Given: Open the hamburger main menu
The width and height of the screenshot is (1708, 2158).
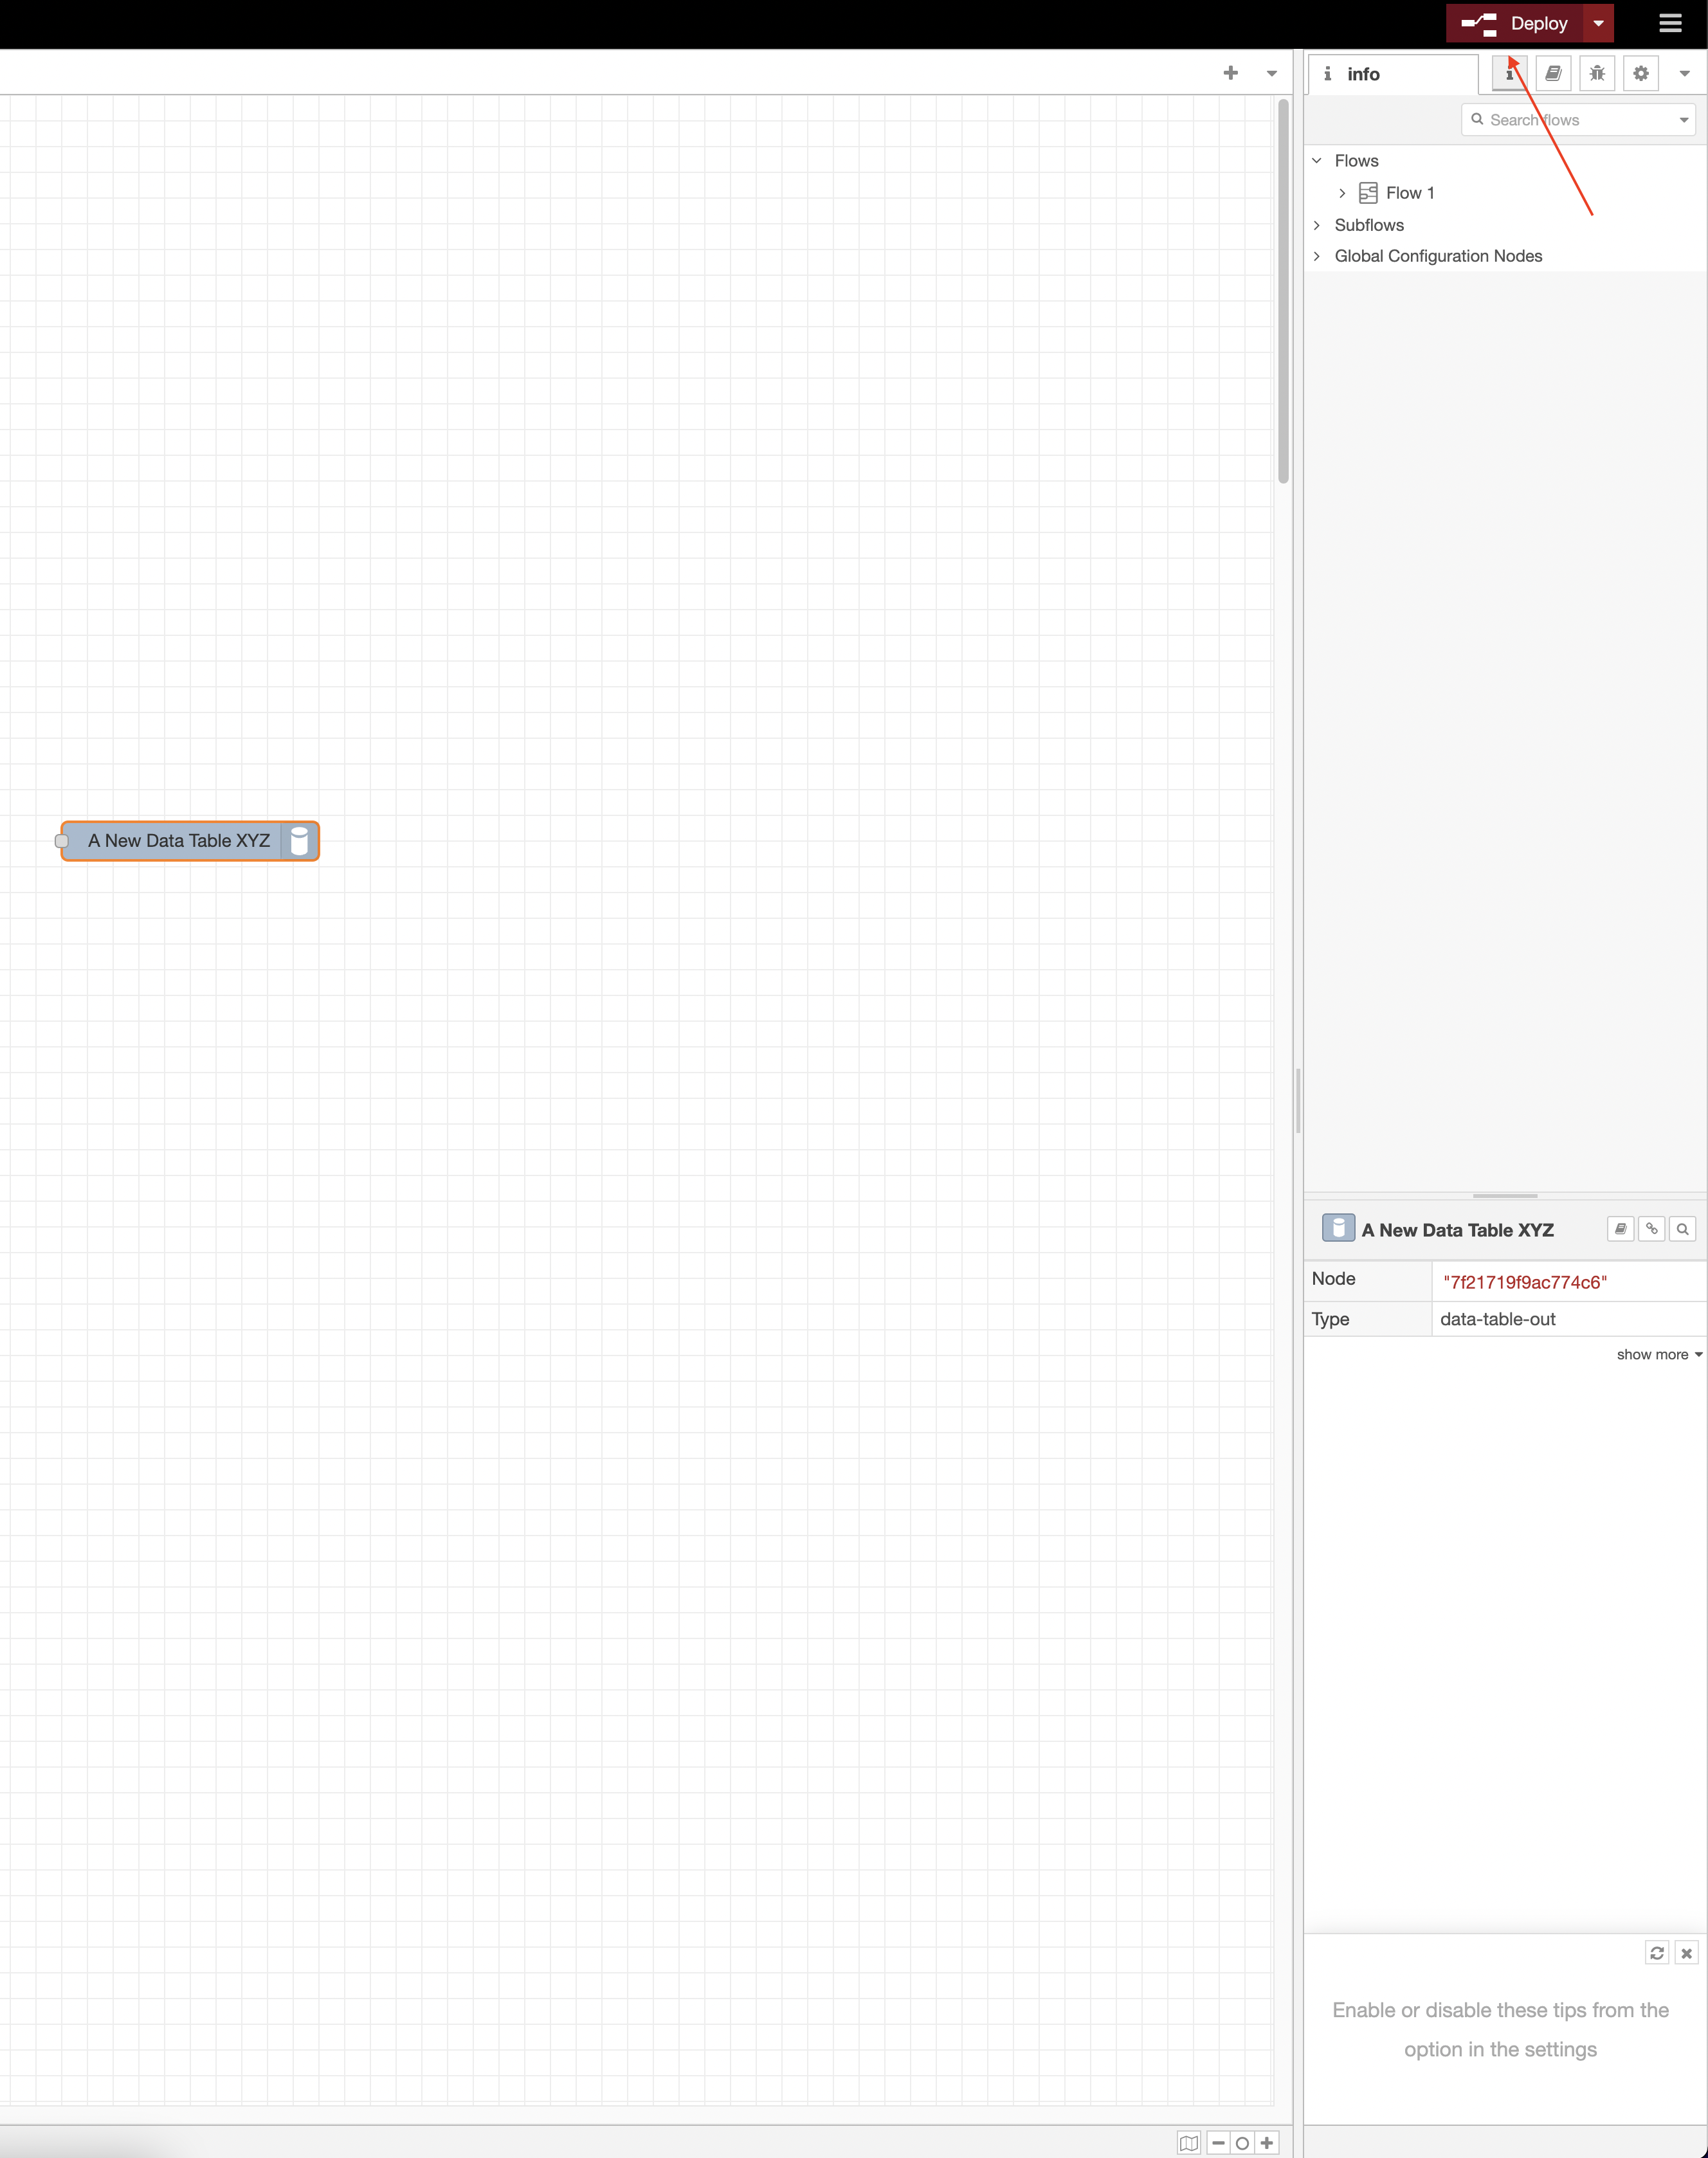Looking at the screenshot, I should tap(1670, 23).
